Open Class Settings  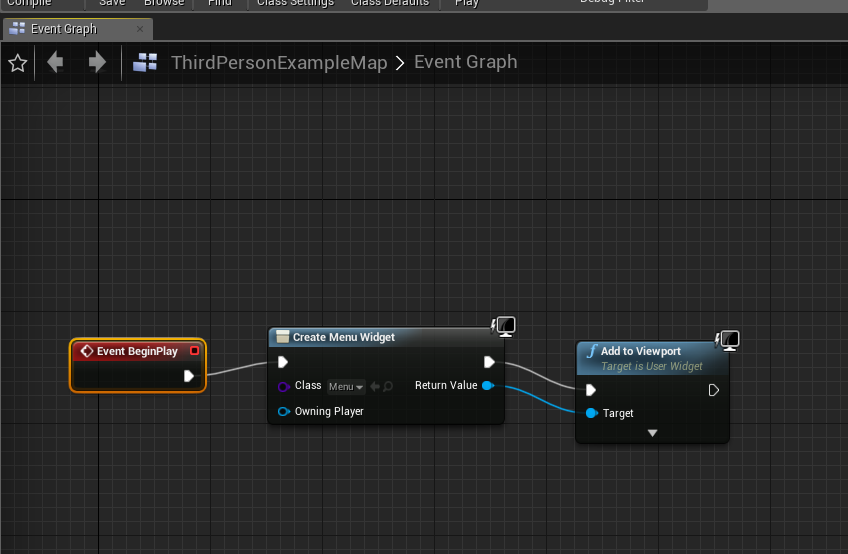point(295,3)
